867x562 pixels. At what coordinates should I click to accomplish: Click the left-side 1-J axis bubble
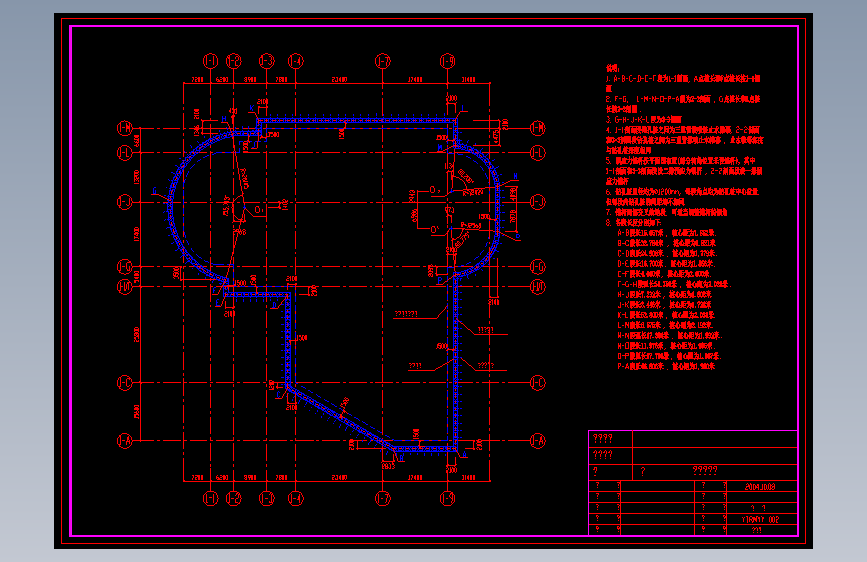[125, 202]
